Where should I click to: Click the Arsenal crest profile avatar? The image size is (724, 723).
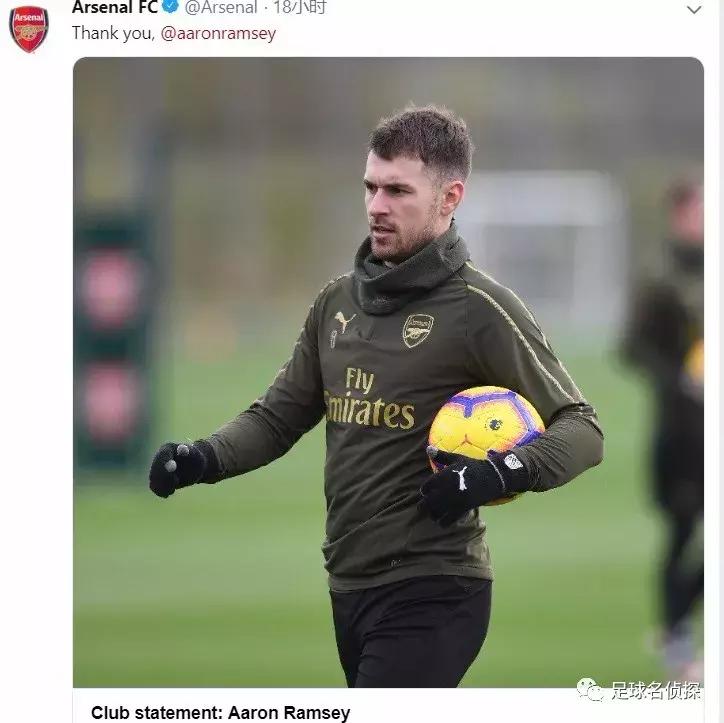click(x=29, y=29)
